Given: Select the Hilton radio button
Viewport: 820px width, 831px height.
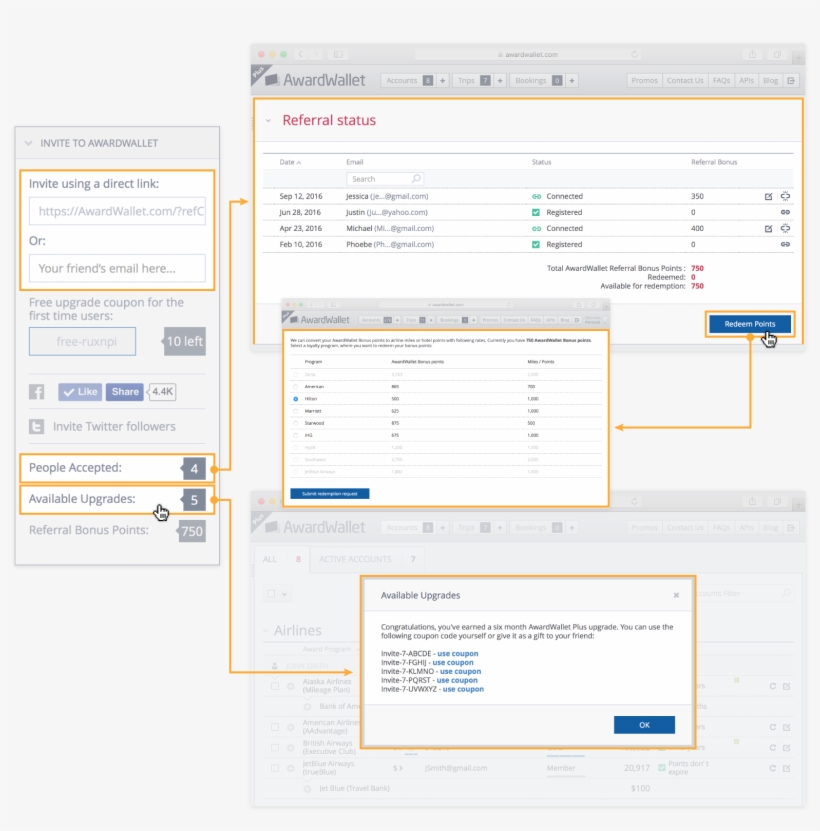Looking at the screenshot, I should click(x=296, y=398).
